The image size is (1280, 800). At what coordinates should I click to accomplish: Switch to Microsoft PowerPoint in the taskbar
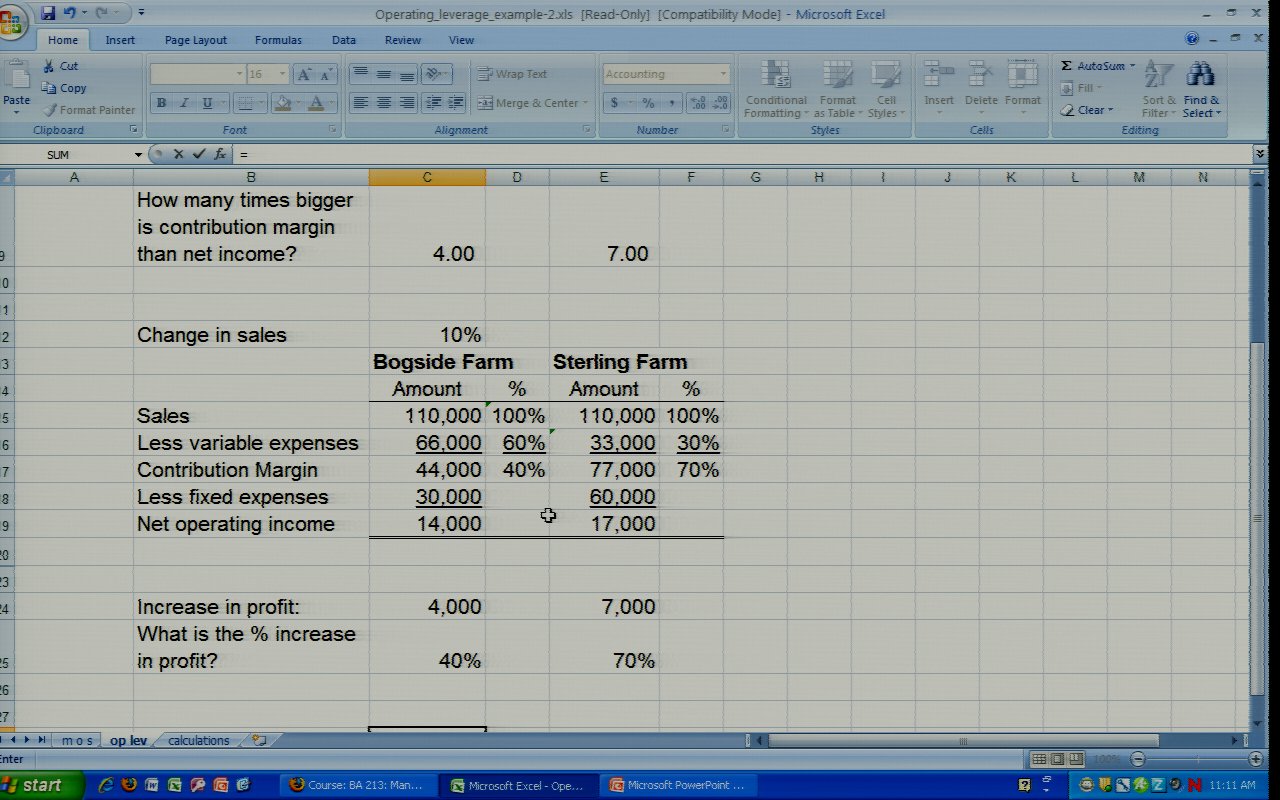click(x=678, y=785)
